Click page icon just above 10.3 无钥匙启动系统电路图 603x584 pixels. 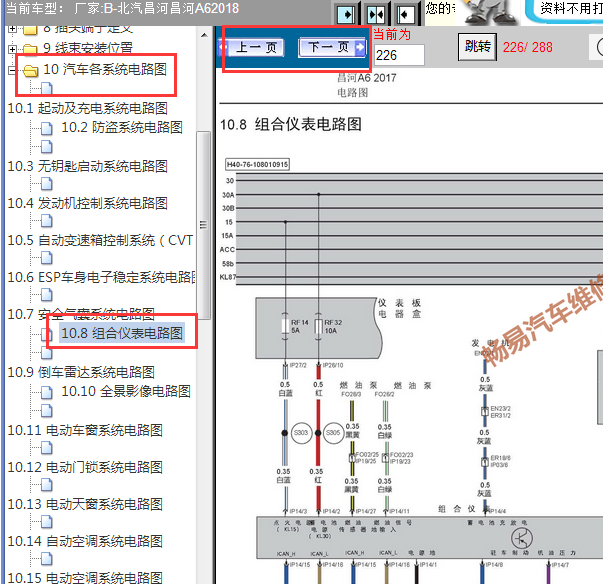pos(47,146)
